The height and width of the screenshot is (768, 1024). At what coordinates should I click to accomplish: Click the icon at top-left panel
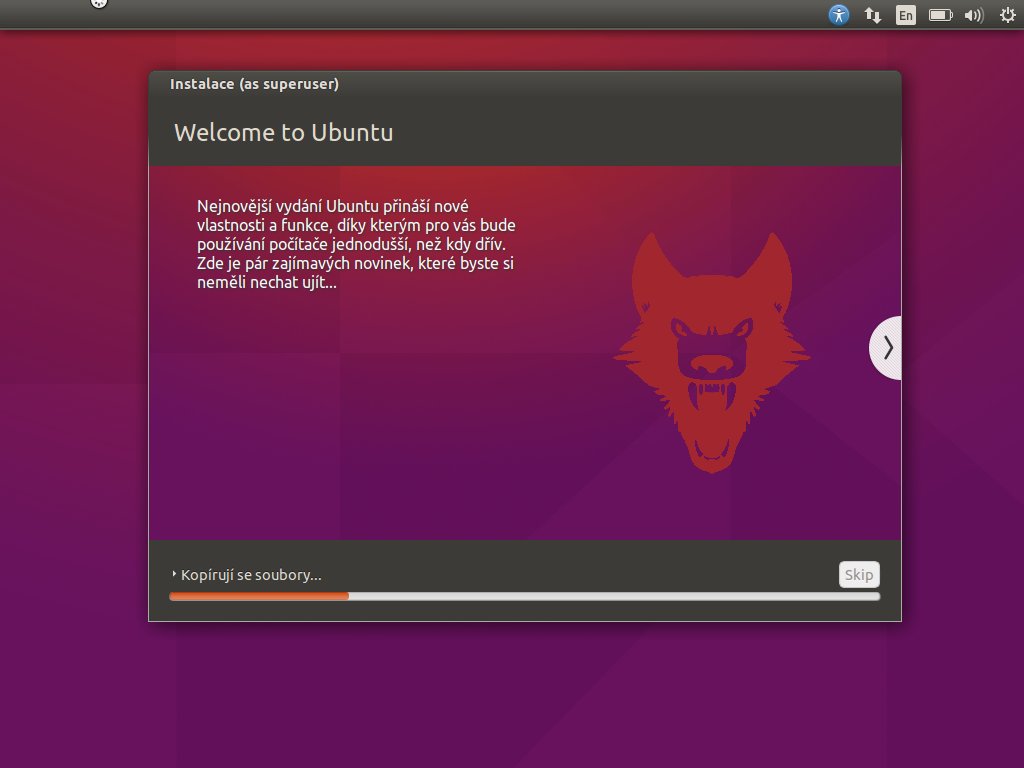[99, 4]
